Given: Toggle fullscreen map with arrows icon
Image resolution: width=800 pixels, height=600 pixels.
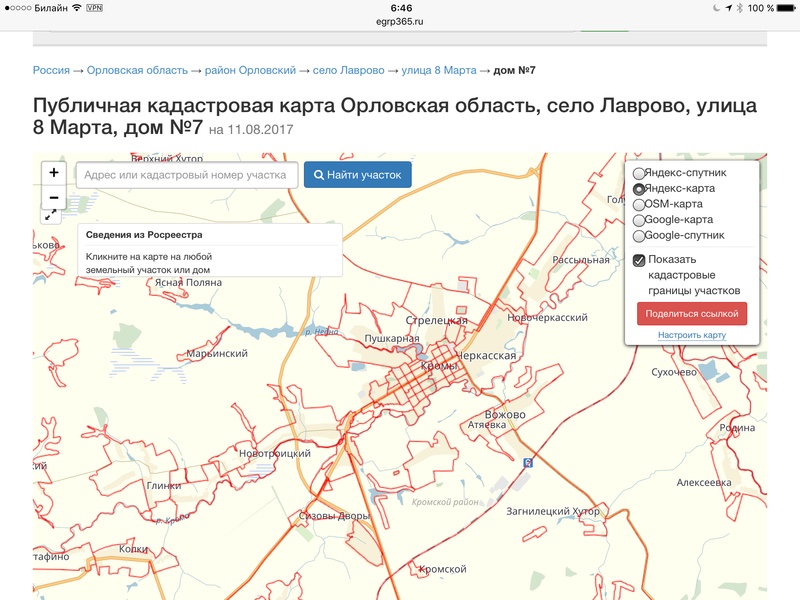Looking at the screenshot, I should coord(51,216).
